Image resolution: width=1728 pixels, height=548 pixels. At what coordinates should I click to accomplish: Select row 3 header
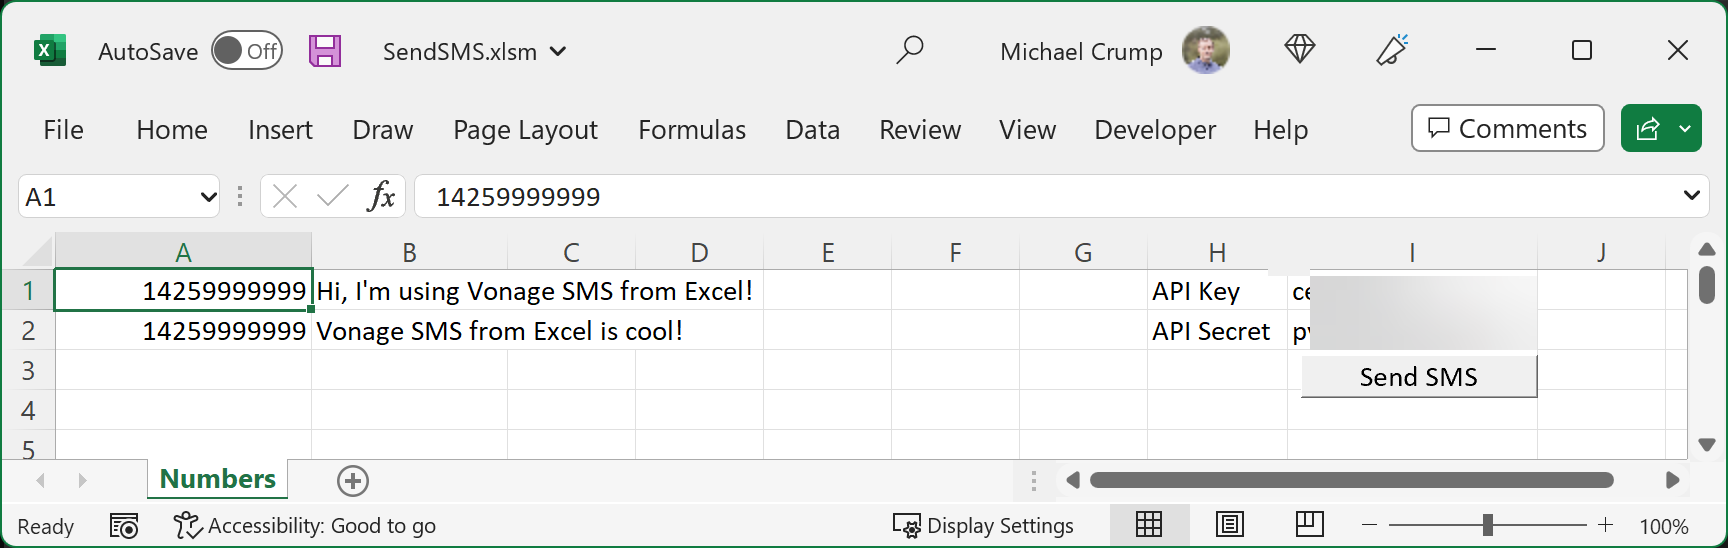28,371
